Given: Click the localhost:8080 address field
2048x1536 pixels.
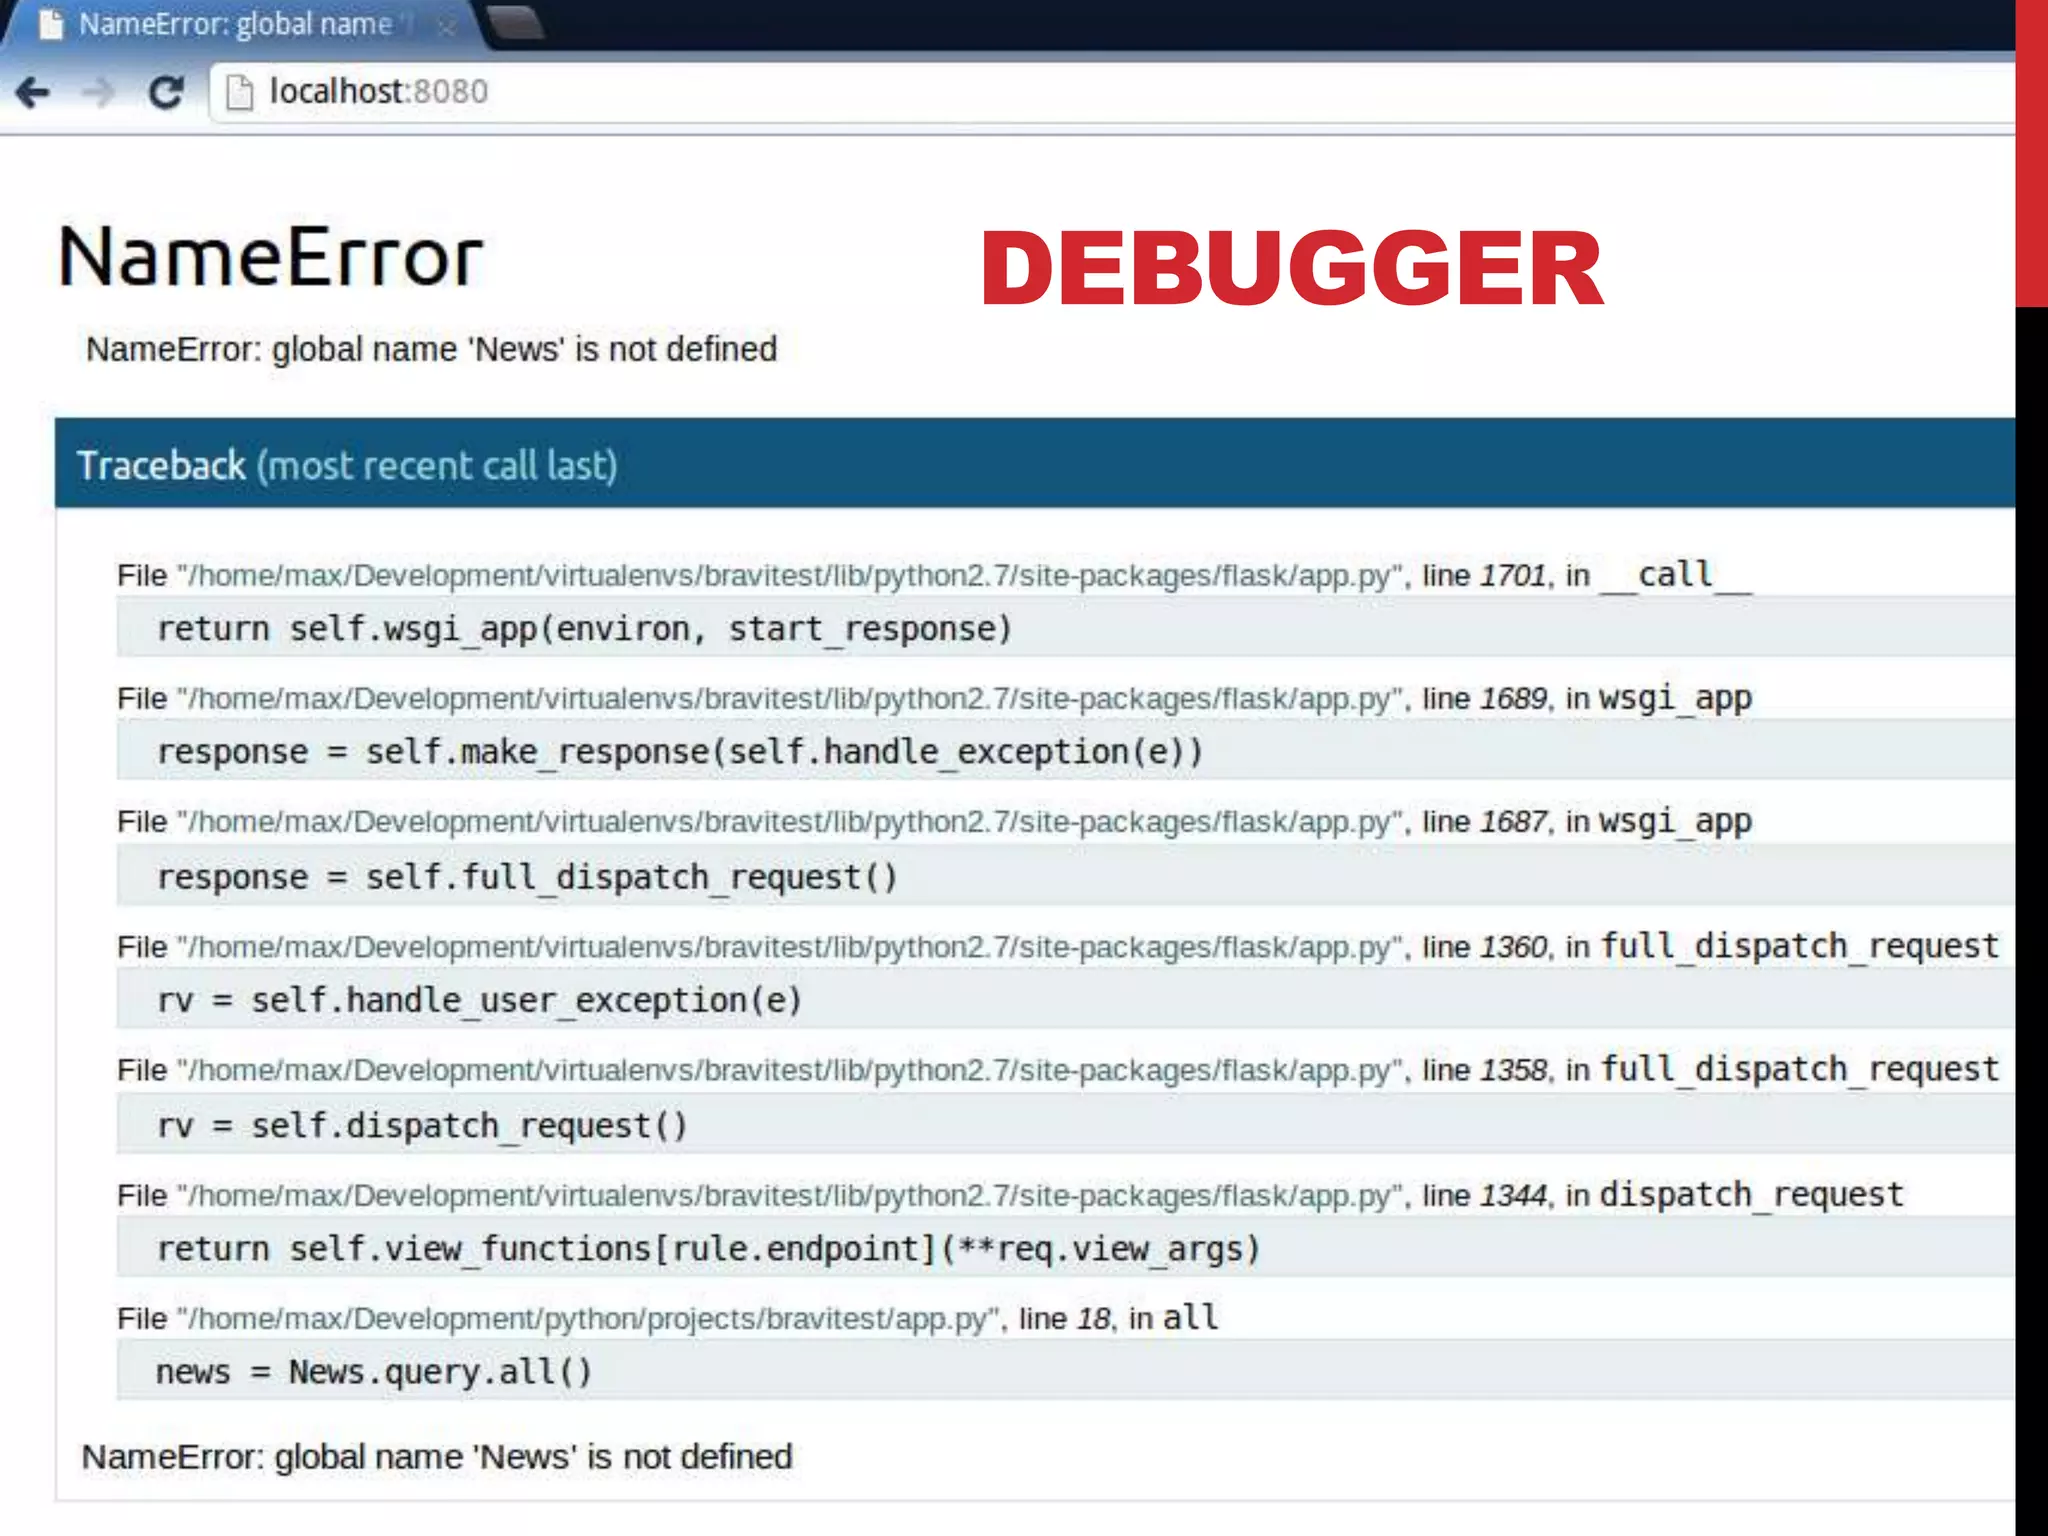Looking at the screenshot, I should (x=378, y=92).
